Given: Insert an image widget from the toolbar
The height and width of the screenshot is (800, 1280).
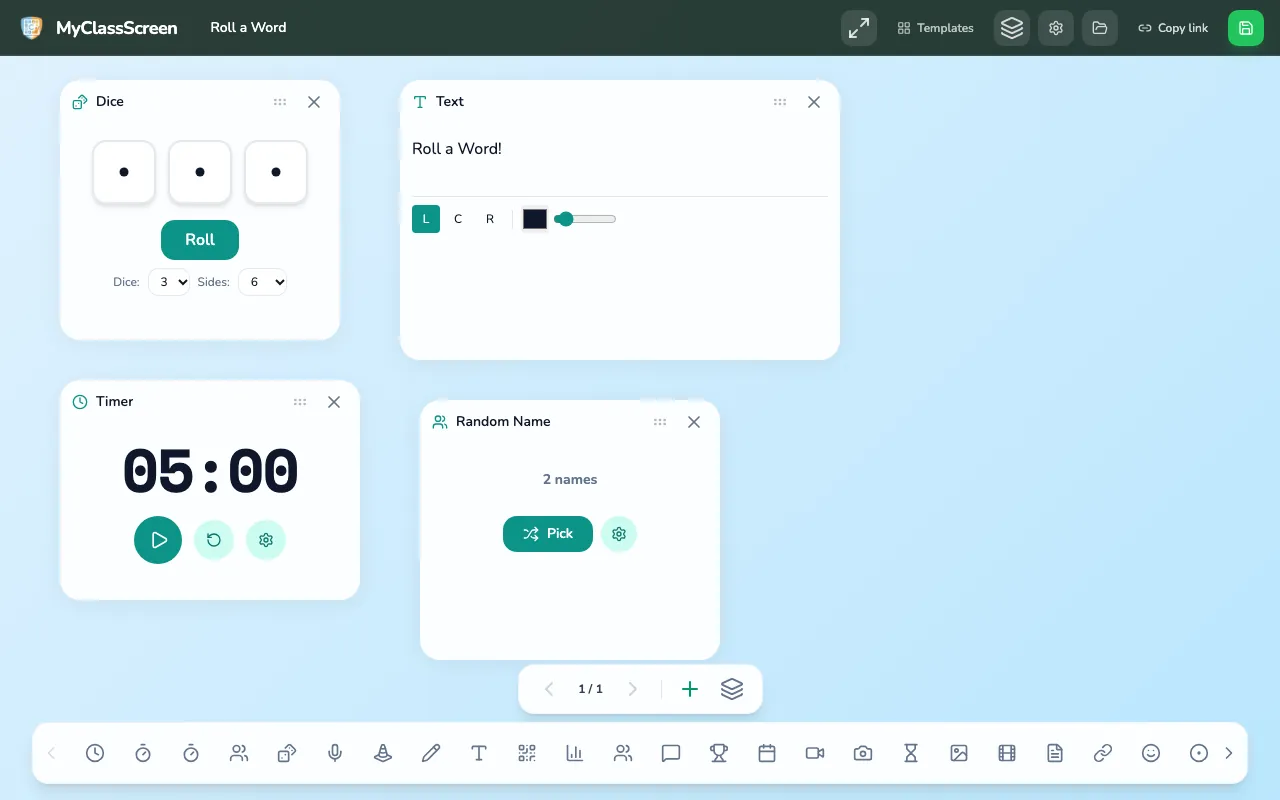Looking at the screenshot, I should point(959,753).
